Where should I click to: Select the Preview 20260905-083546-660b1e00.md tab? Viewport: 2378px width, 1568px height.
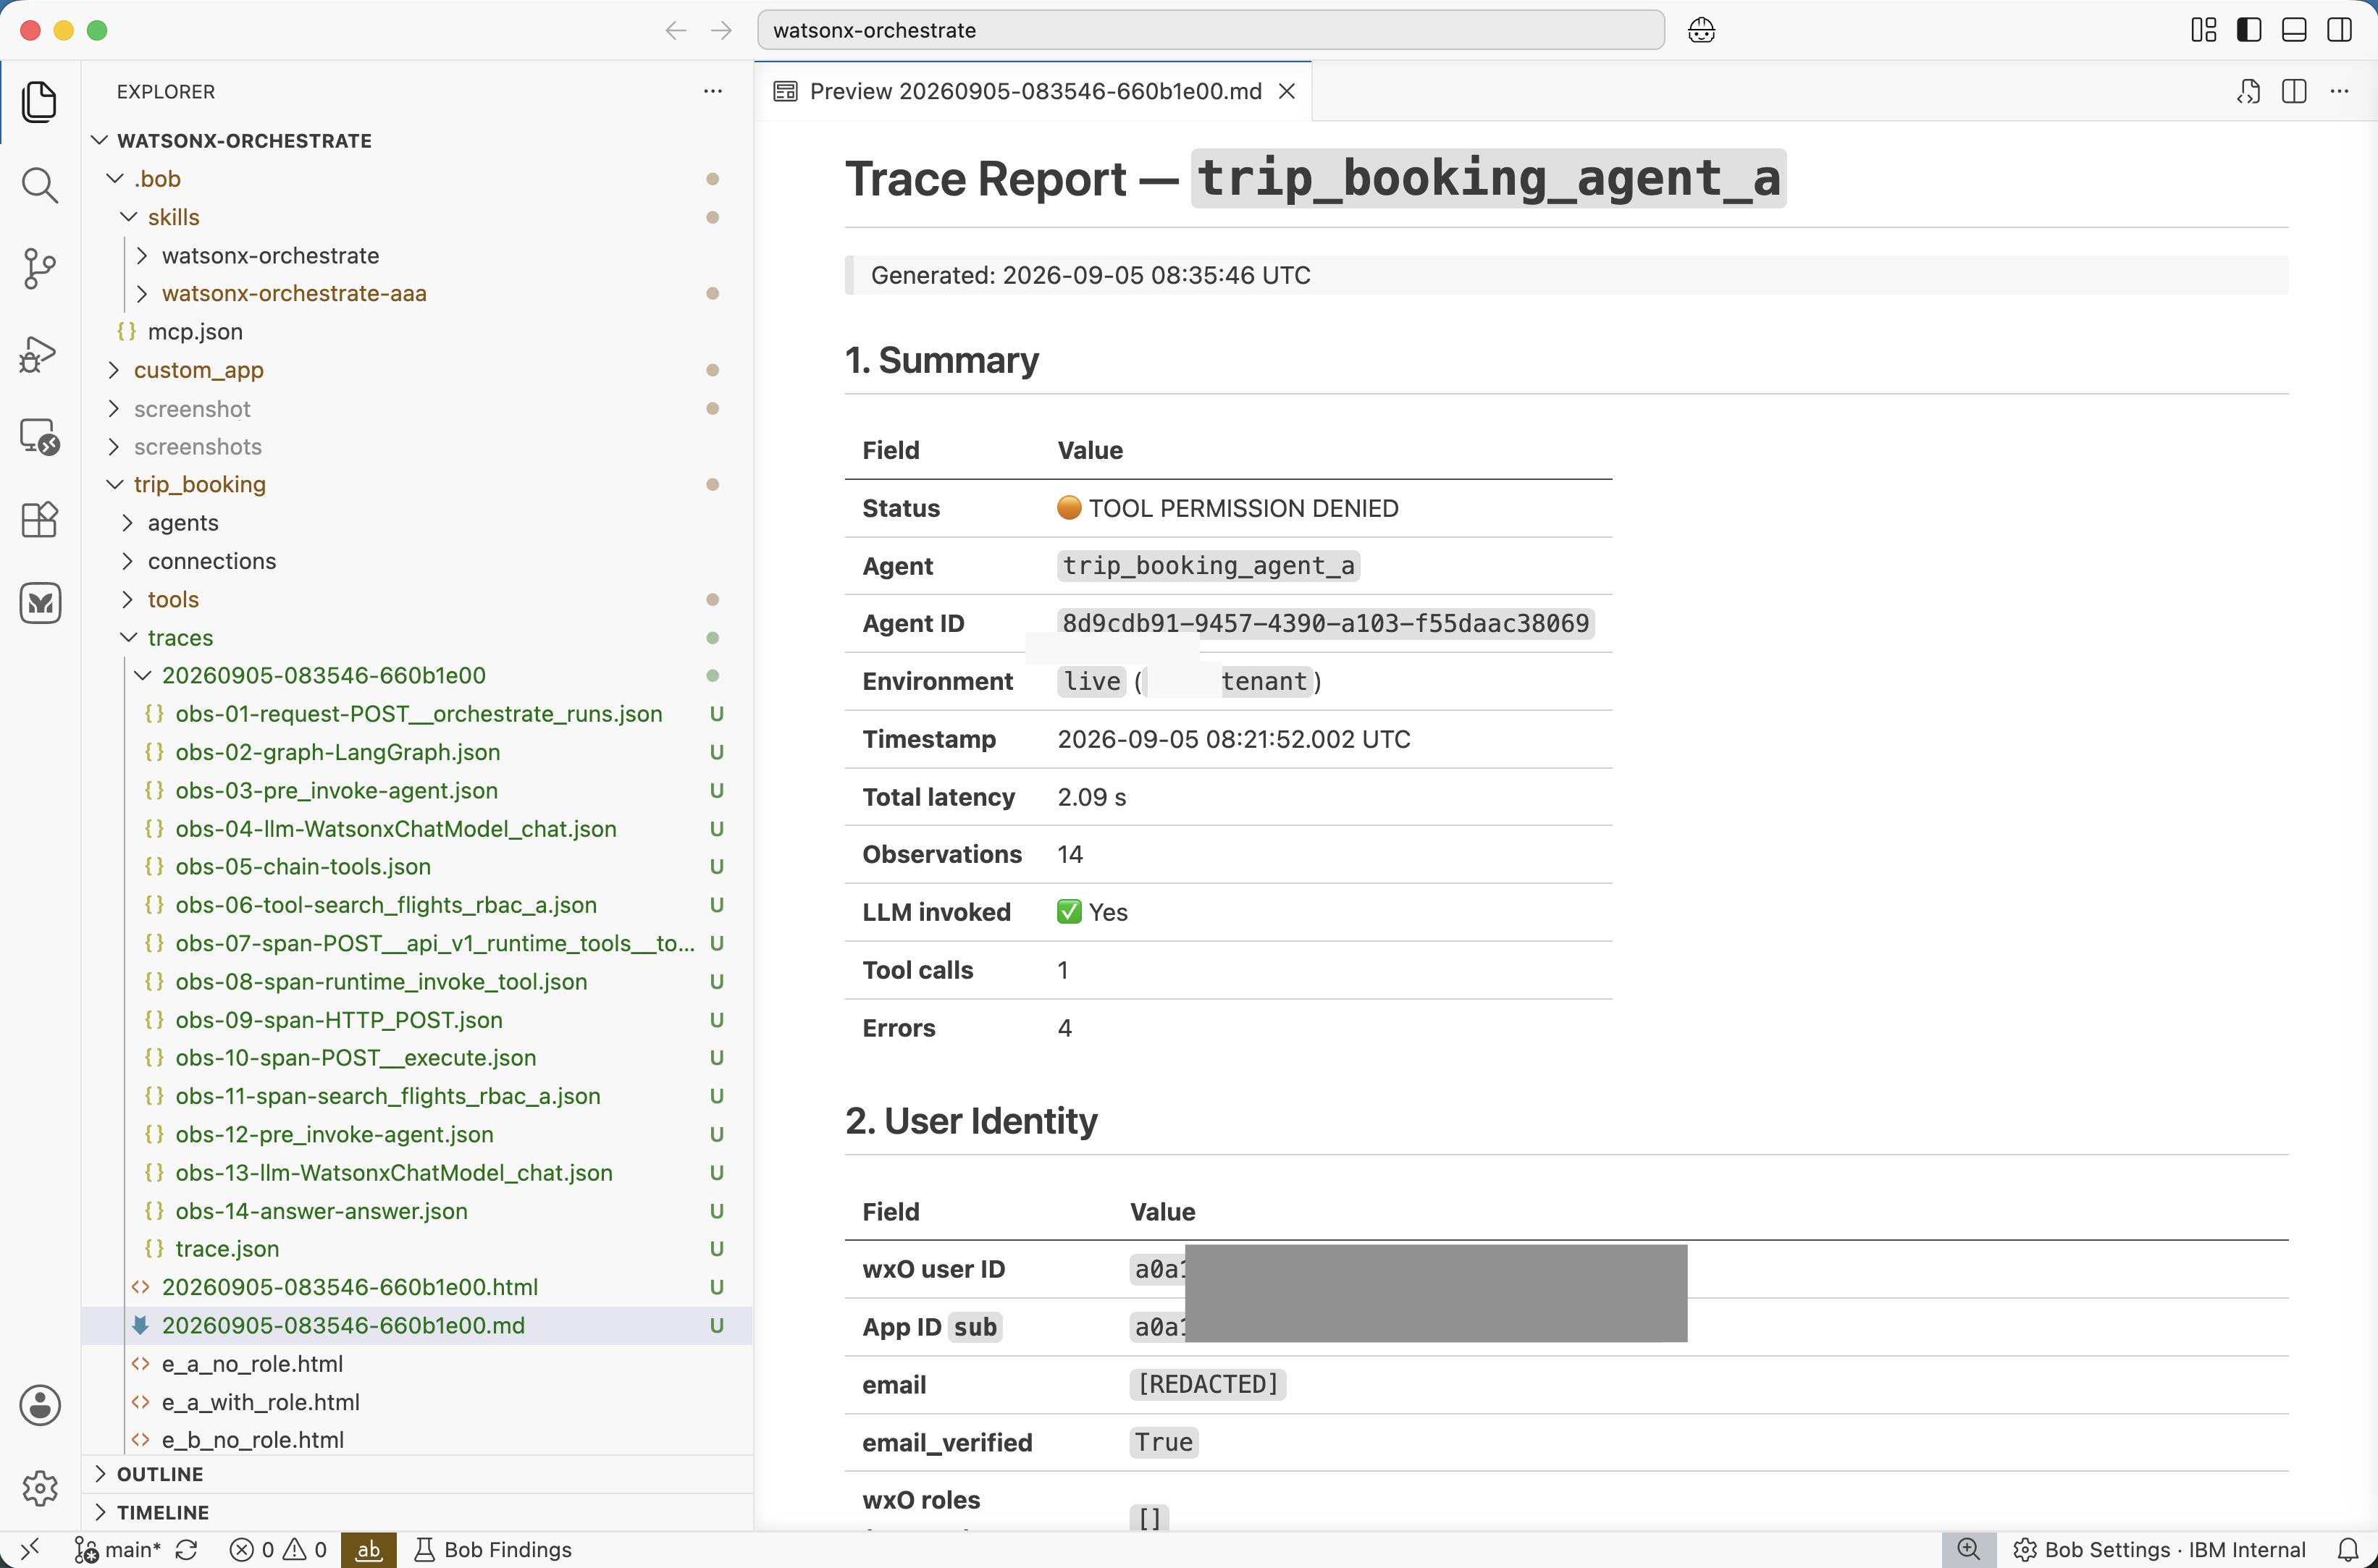(x=1034, y=91)
